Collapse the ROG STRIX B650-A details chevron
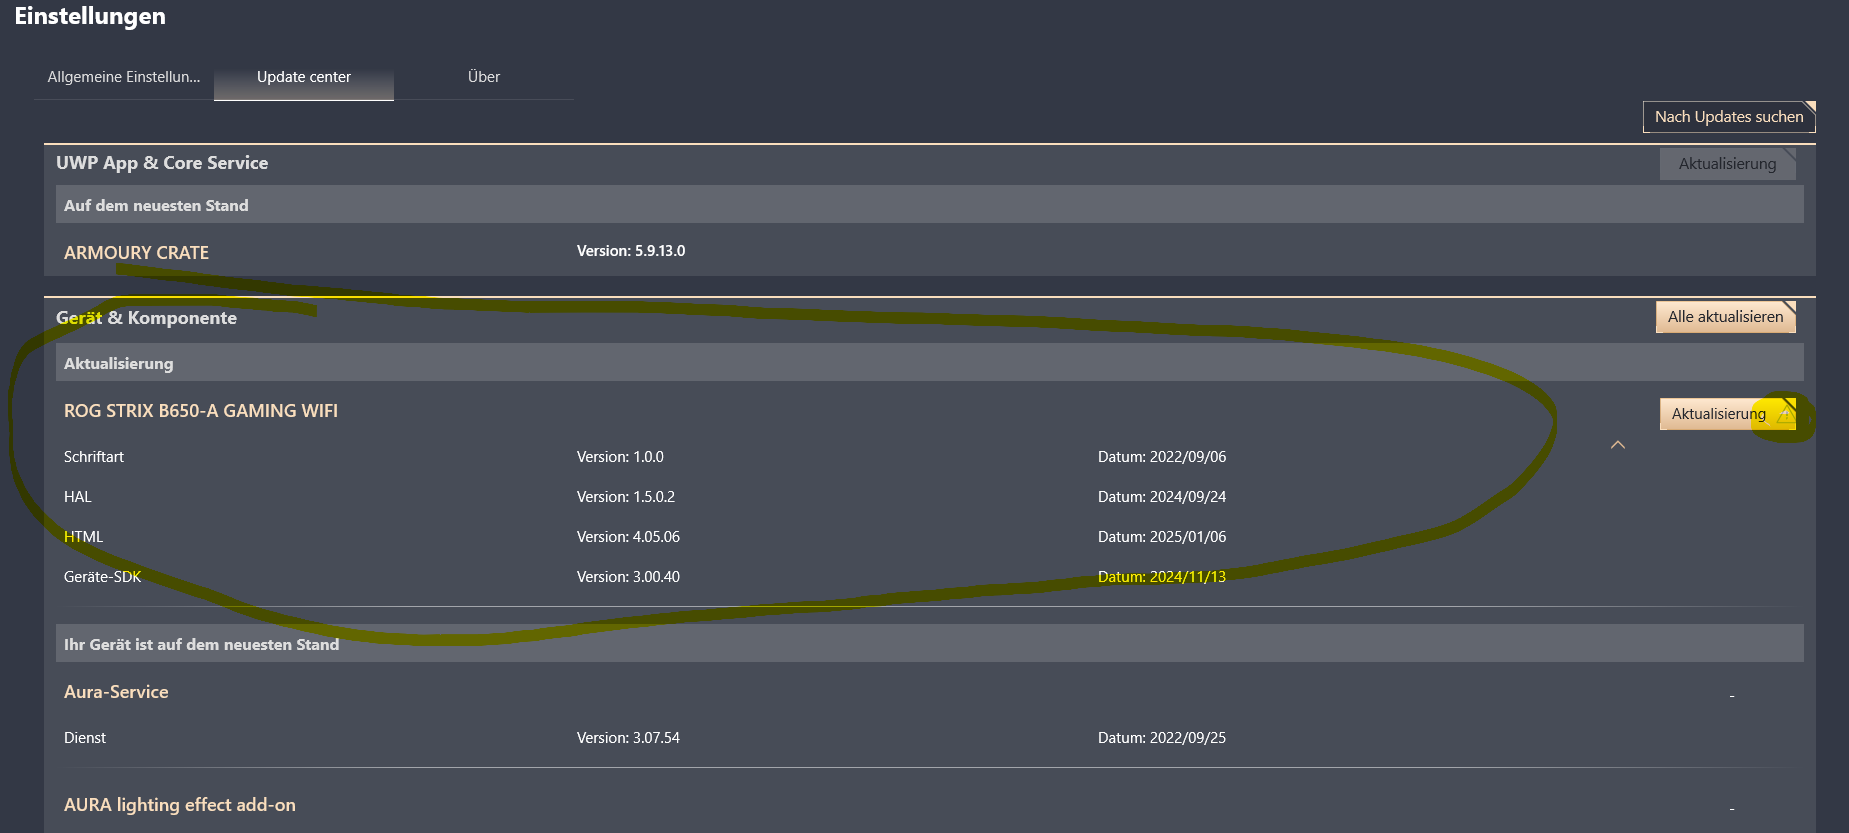The height and width of the screenshot is (833, 1849). (x=1618, y=445)
